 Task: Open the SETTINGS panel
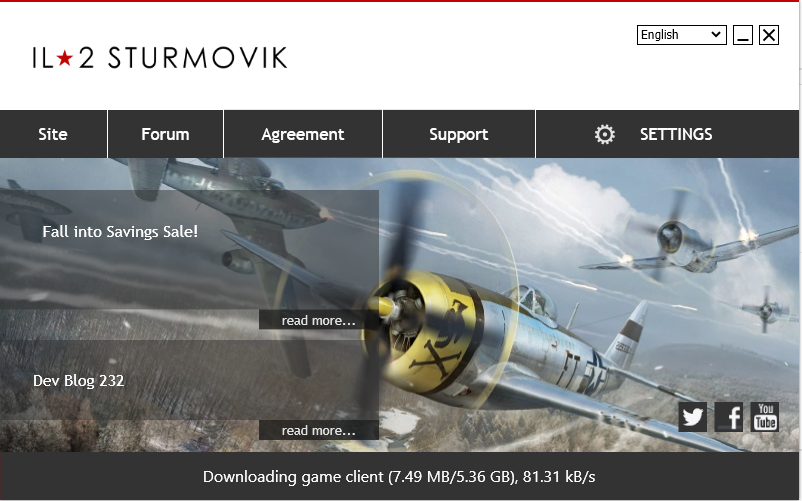[x=667, y=134]
